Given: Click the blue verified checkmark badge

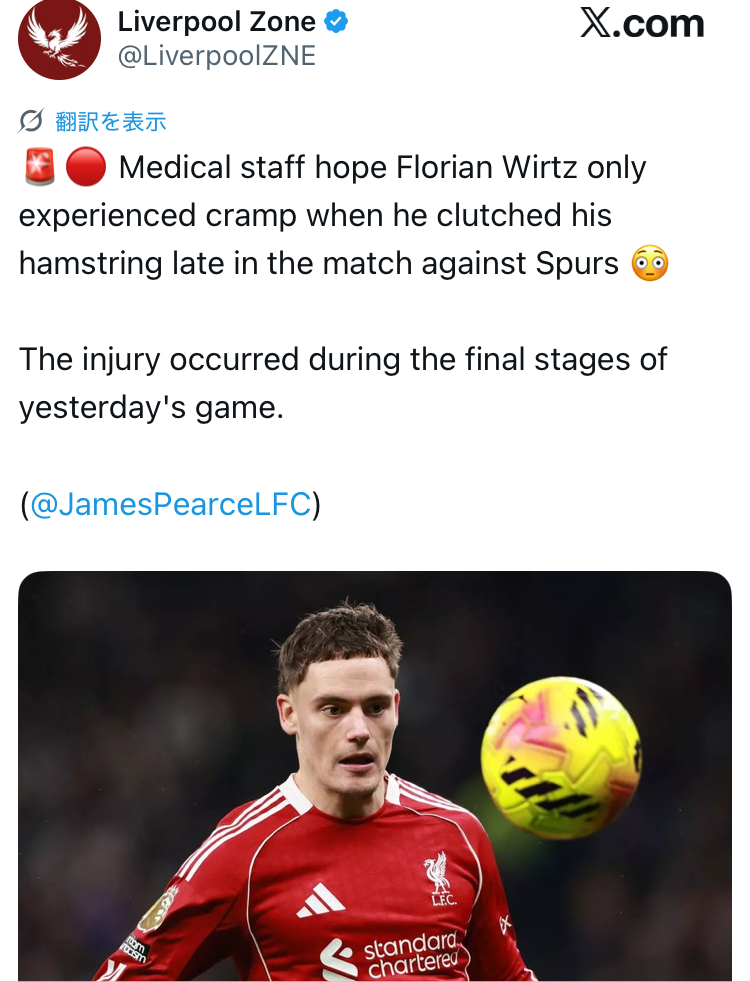Looking at the screenshot, I should 337,21.
